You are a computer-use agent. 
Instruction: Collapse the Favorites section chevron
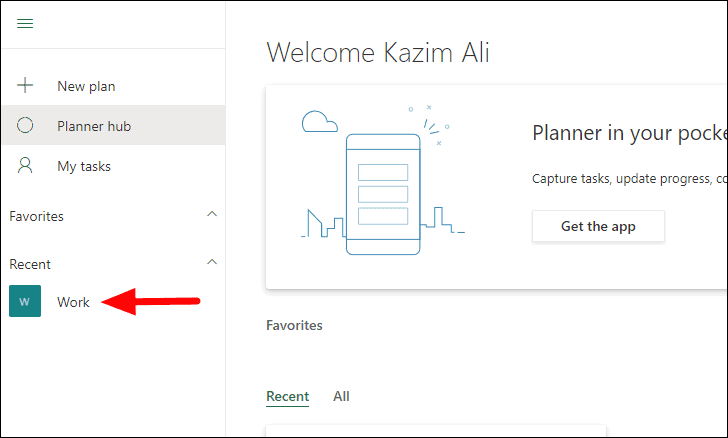tap(211, 215)
